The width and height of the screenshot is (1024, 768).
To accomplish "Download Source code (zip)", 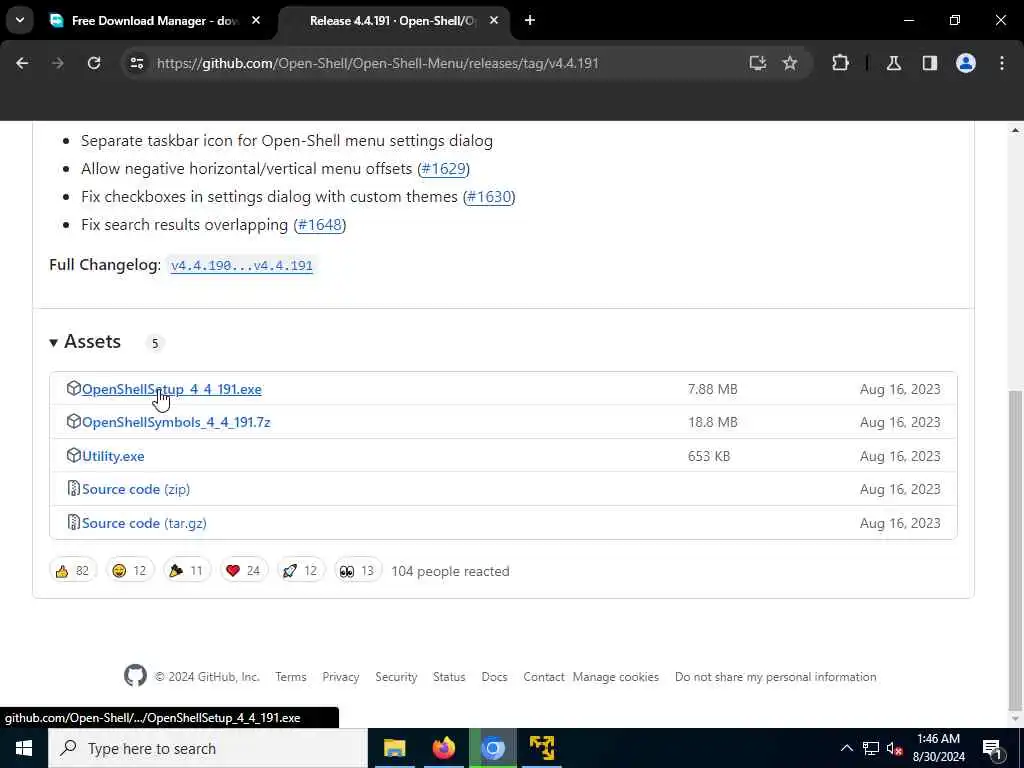I will click(x=136, y=489).
